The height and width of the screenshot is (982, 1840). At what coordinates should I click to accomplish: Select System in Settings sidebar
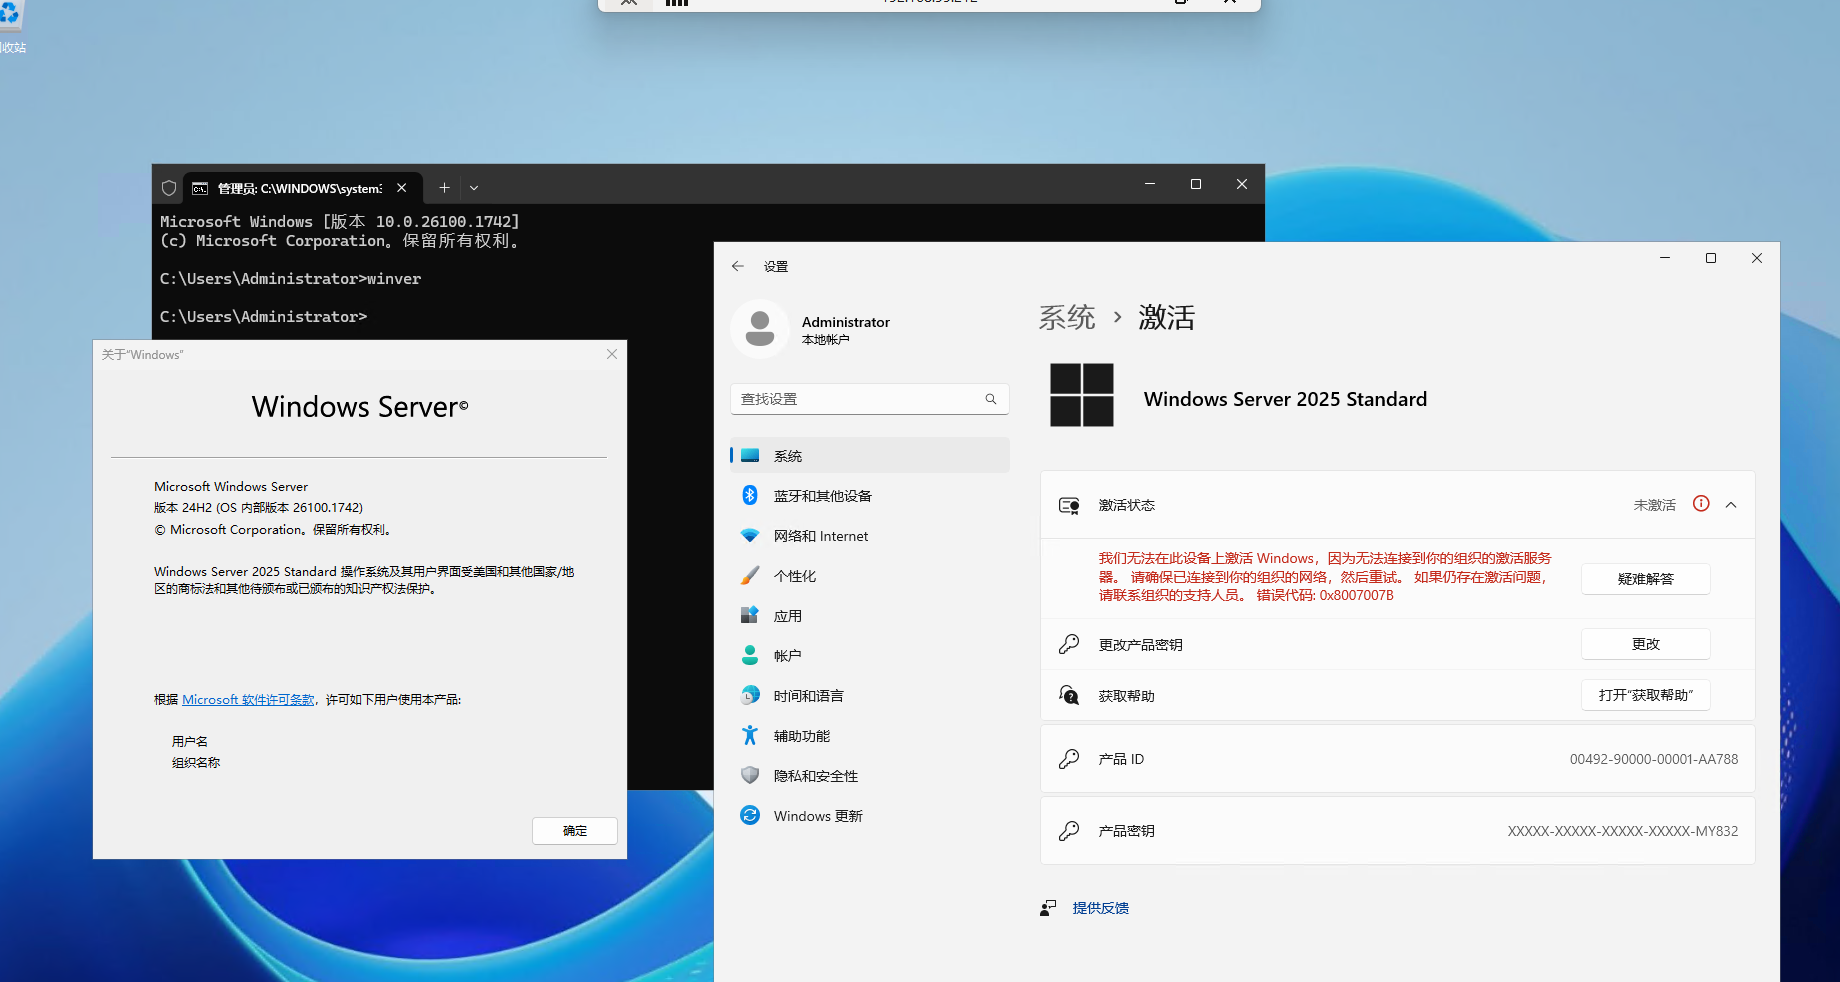(x=787, y=456)
